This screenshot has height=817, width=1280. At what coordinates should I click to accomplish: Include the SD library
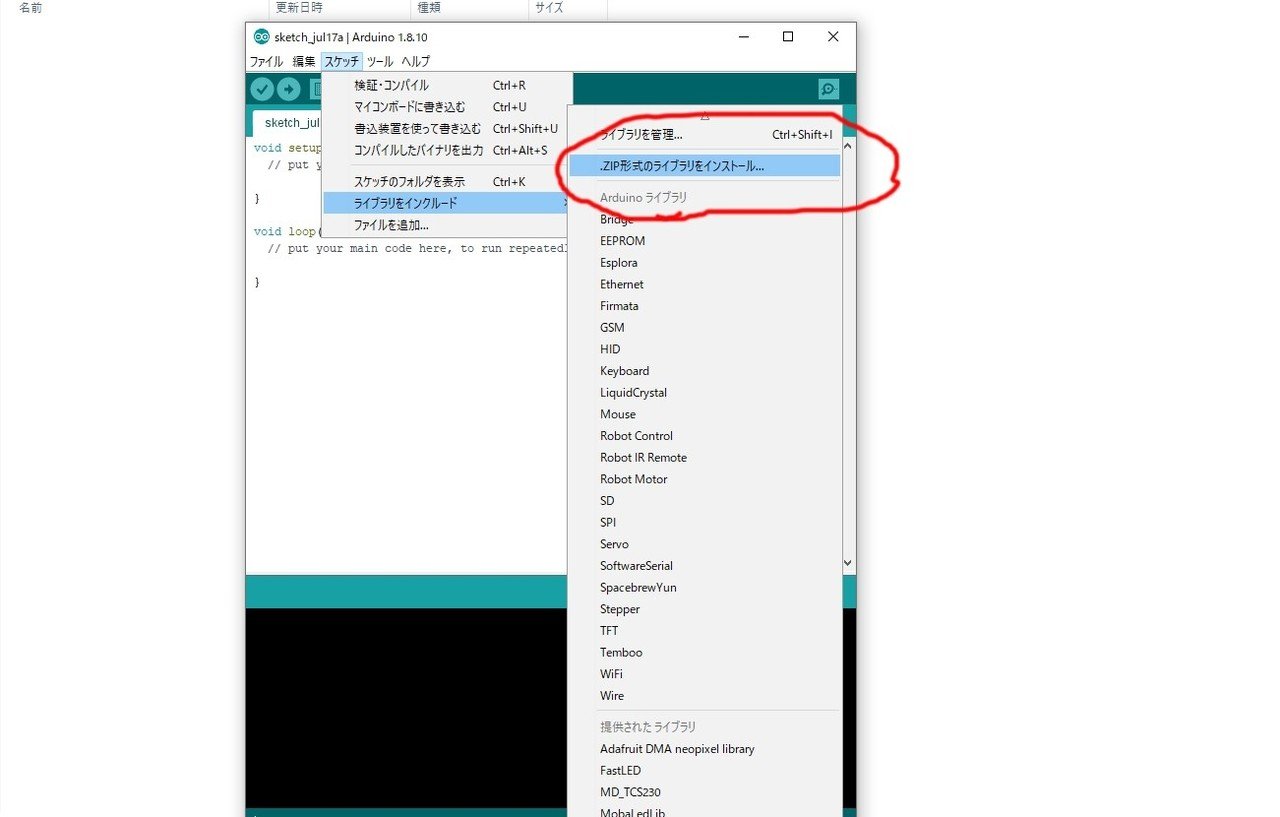click(705, 501)
